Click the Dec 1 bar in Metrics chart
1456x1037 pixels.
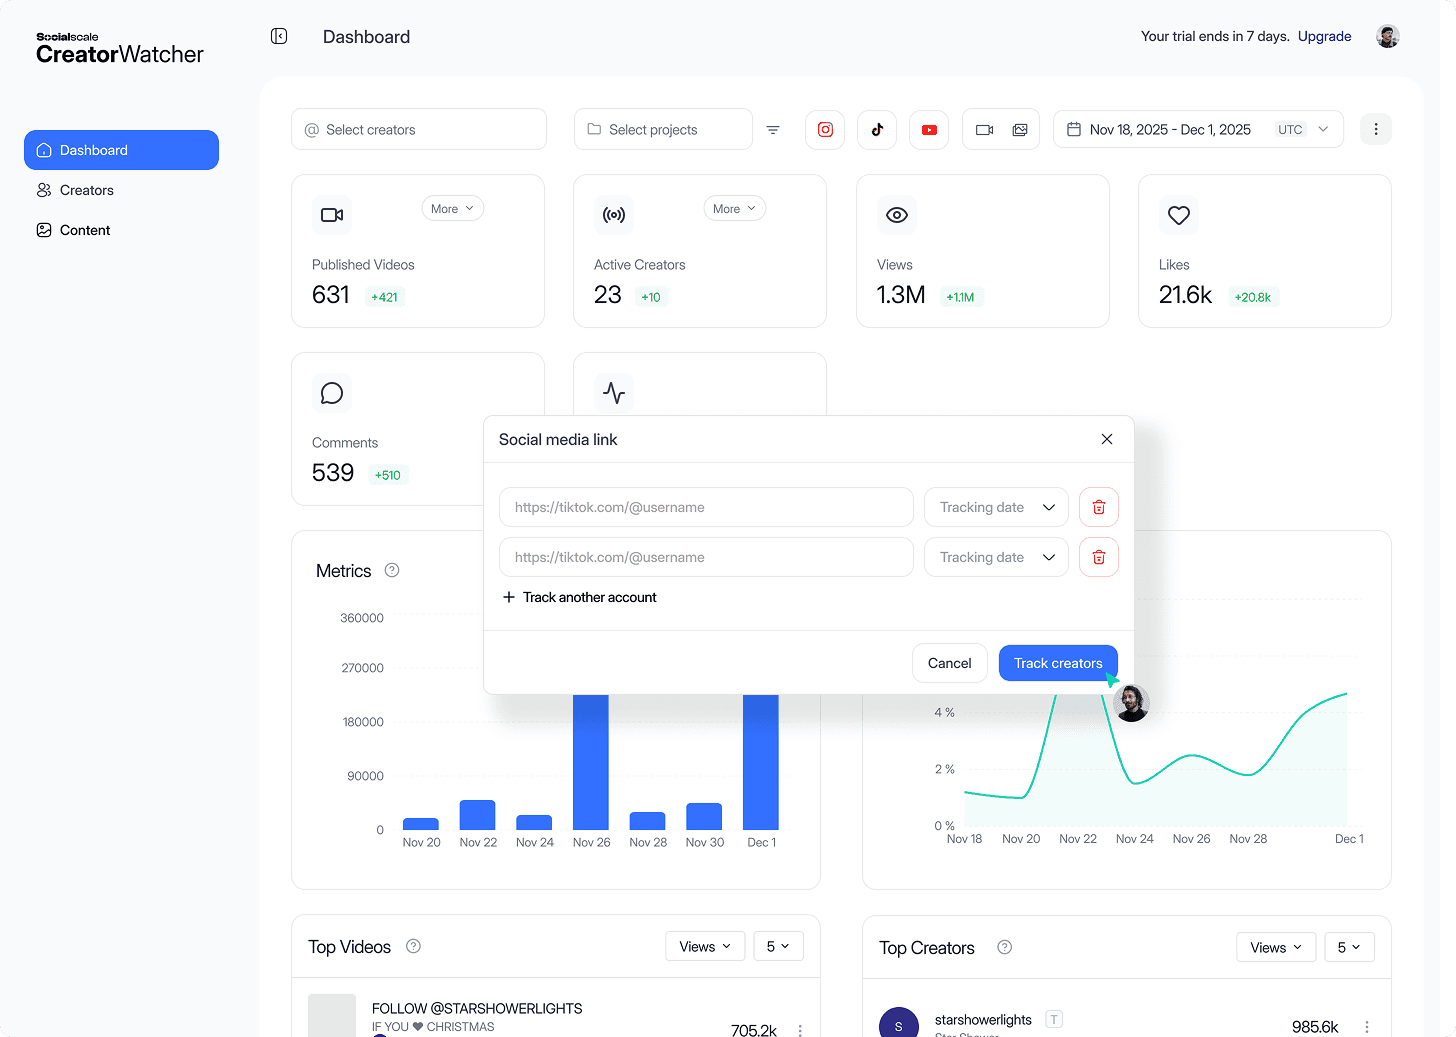tap(761, 762)
